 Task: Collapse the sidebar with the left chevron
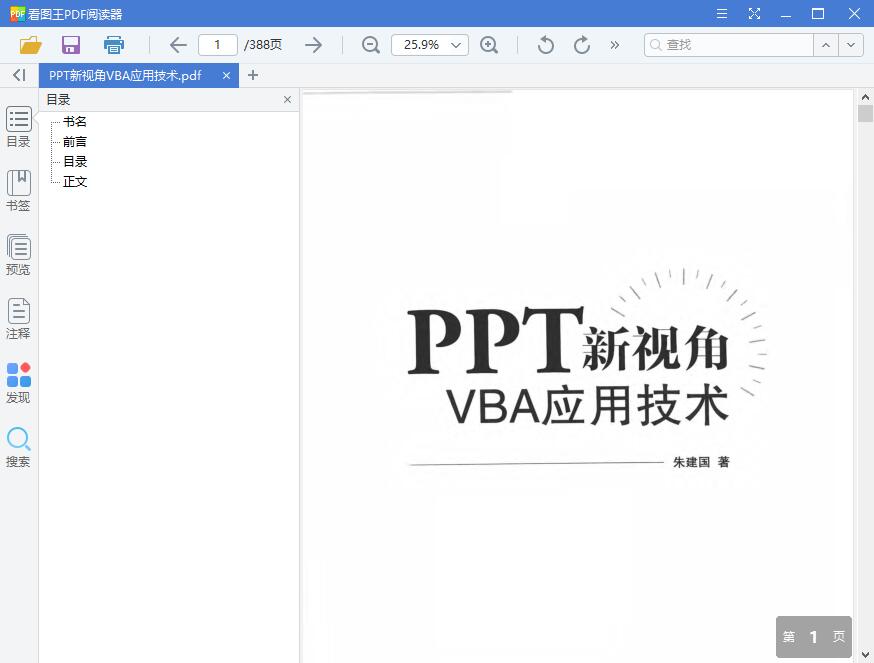(18, 75)
